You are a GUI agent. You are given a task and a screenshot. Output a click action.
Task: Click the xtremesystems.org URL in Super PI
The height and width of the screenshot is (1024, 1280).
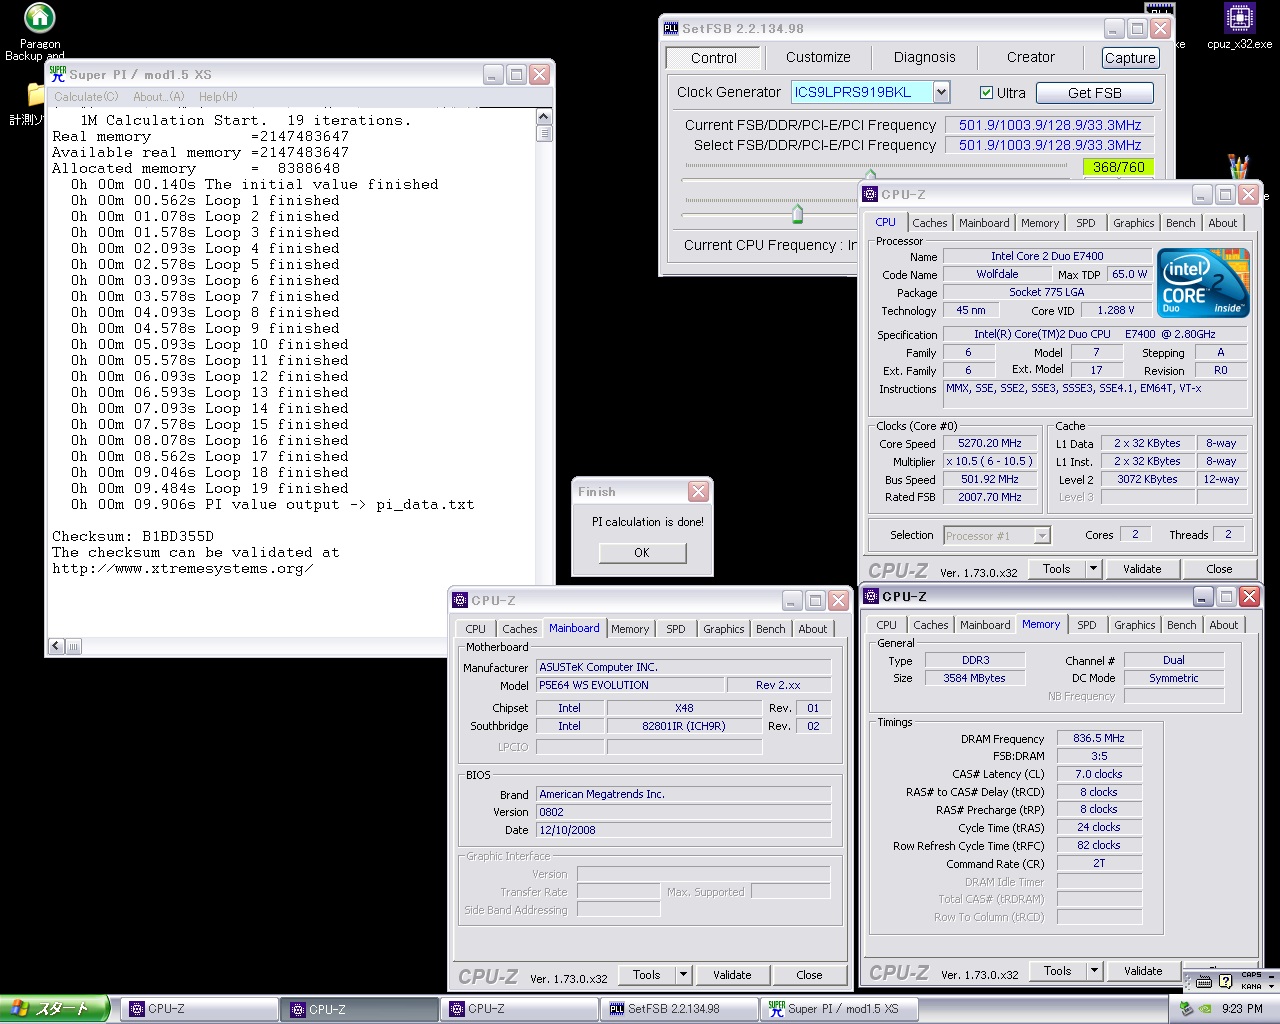tap(183, 568)
